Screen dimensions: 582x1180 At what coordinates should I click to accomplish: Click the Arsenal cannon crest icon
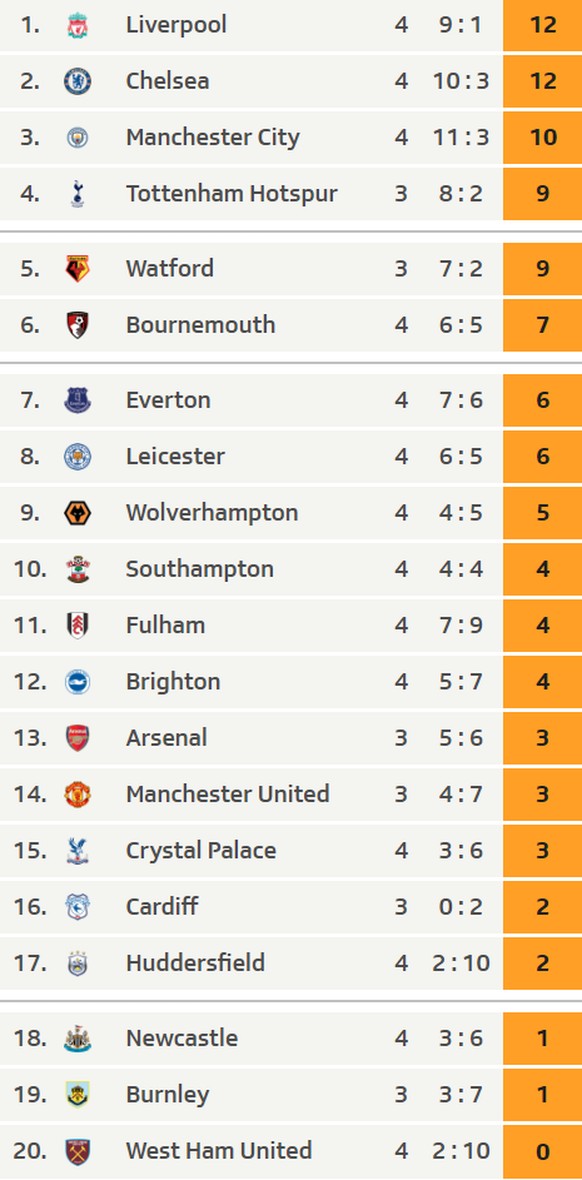[x=78, y=738]
